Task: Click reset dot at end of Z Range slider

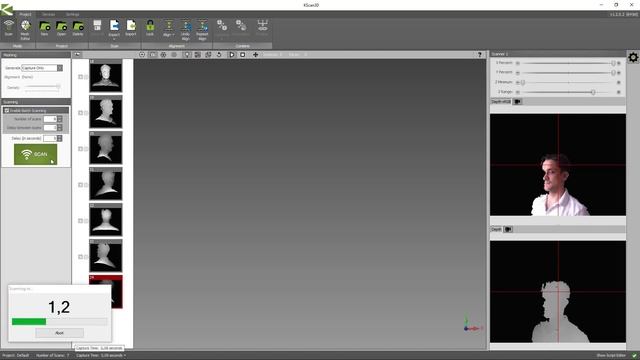Action: [x=619, y=92]
